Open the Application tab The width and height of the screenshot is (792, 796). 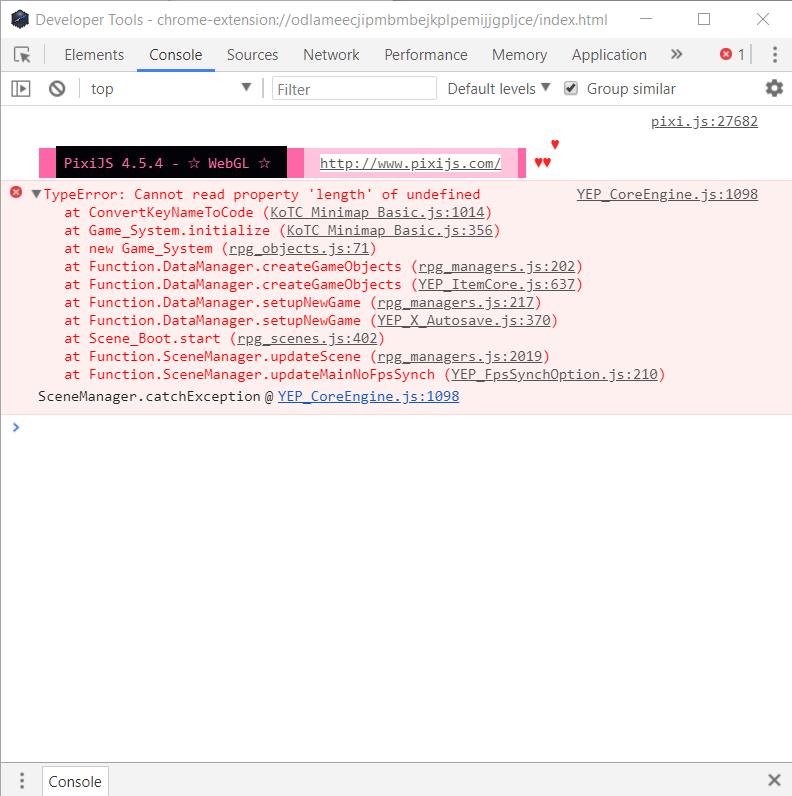point(609,55)
